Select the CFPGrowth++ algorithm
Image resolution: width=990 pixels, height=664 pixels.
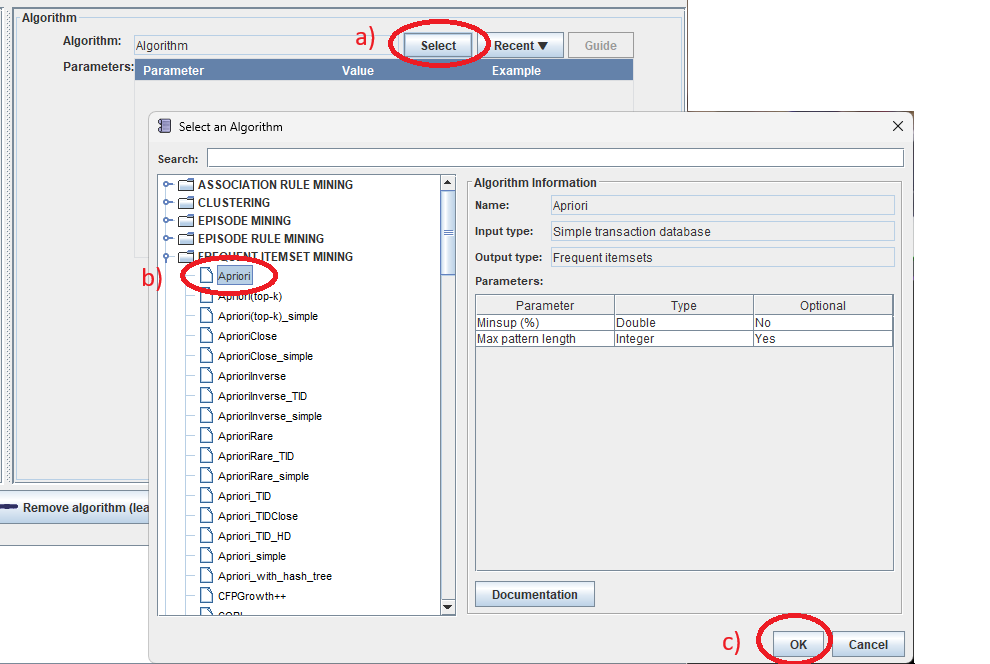[x=251, y=596]
